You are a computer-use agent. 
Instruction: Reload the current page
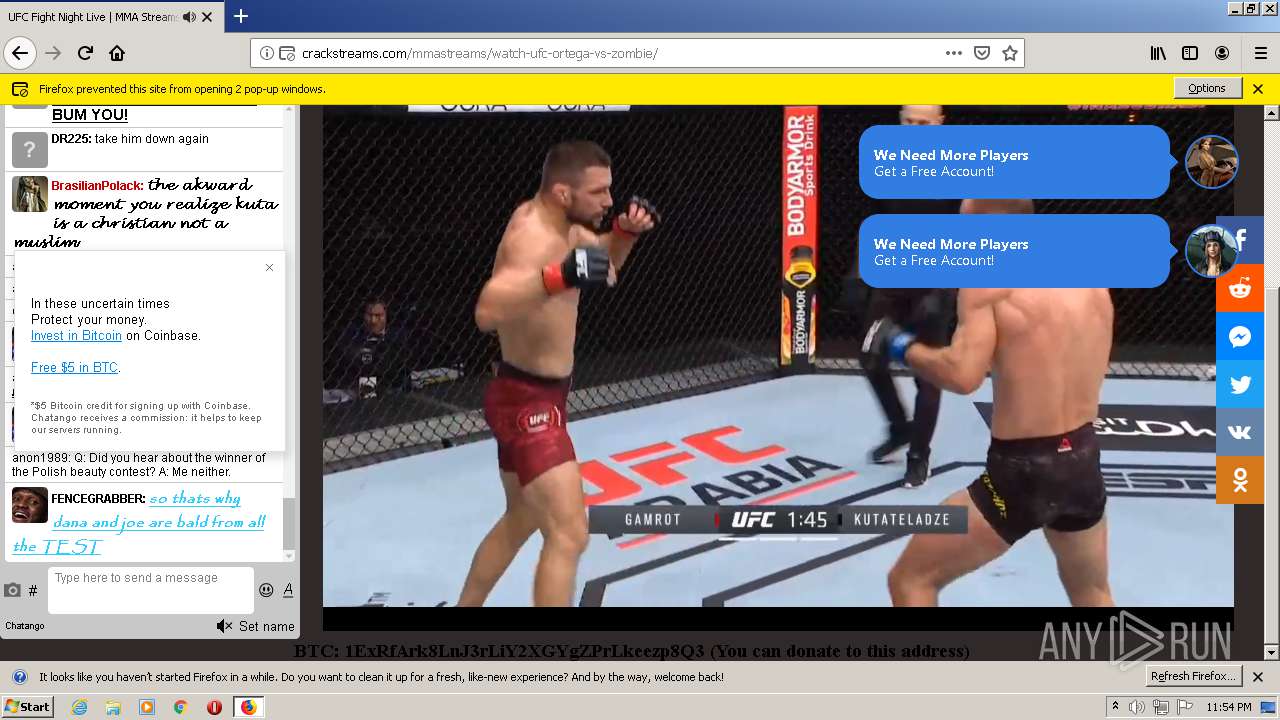click(85, 53)
